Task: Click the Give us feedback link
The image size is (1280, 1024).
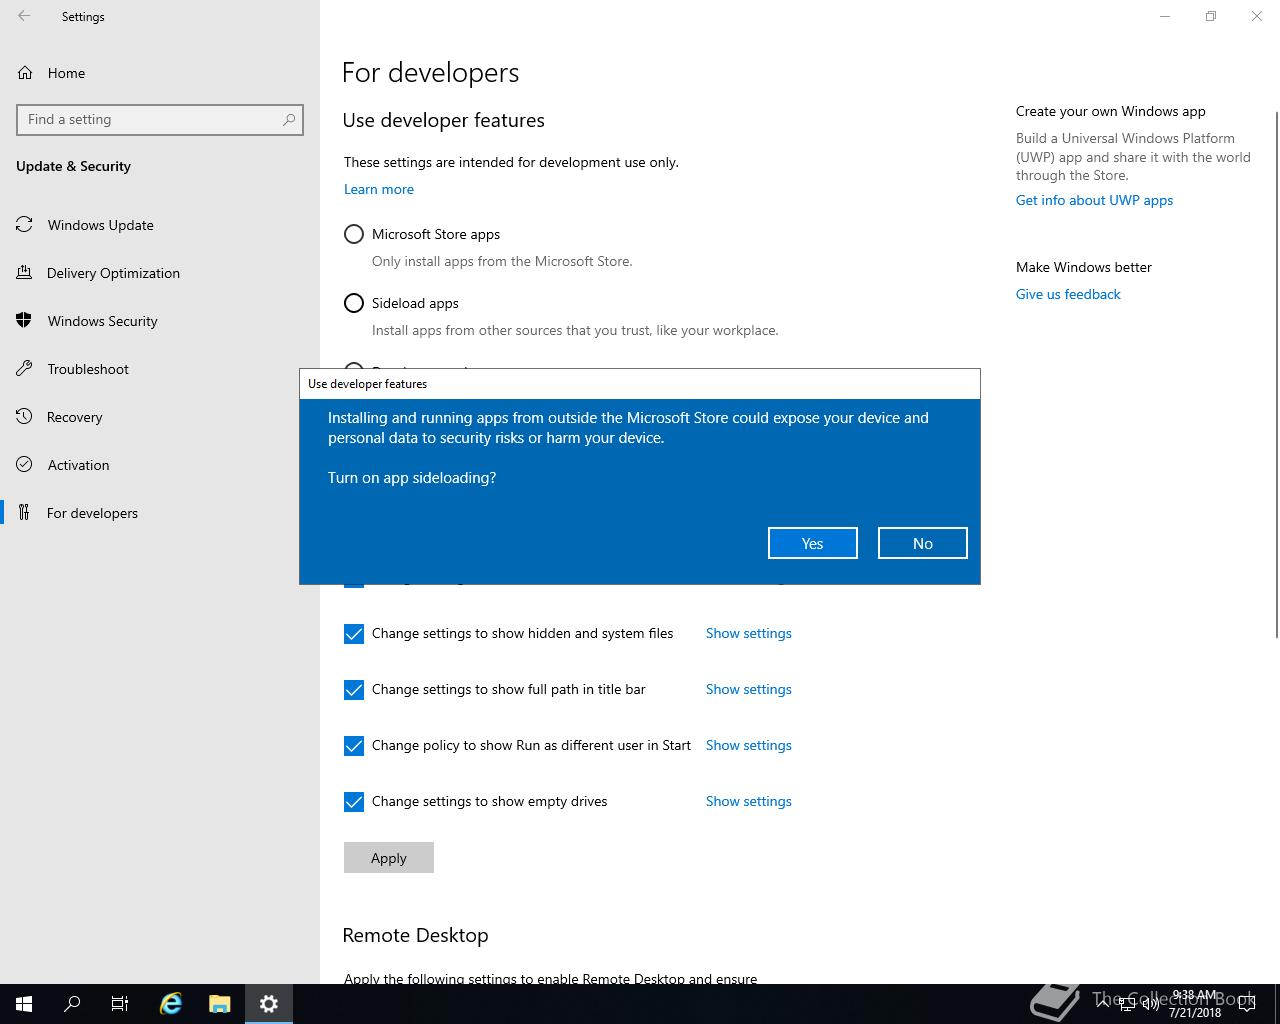Action: pyautogui.click(x=1068, y=294)
